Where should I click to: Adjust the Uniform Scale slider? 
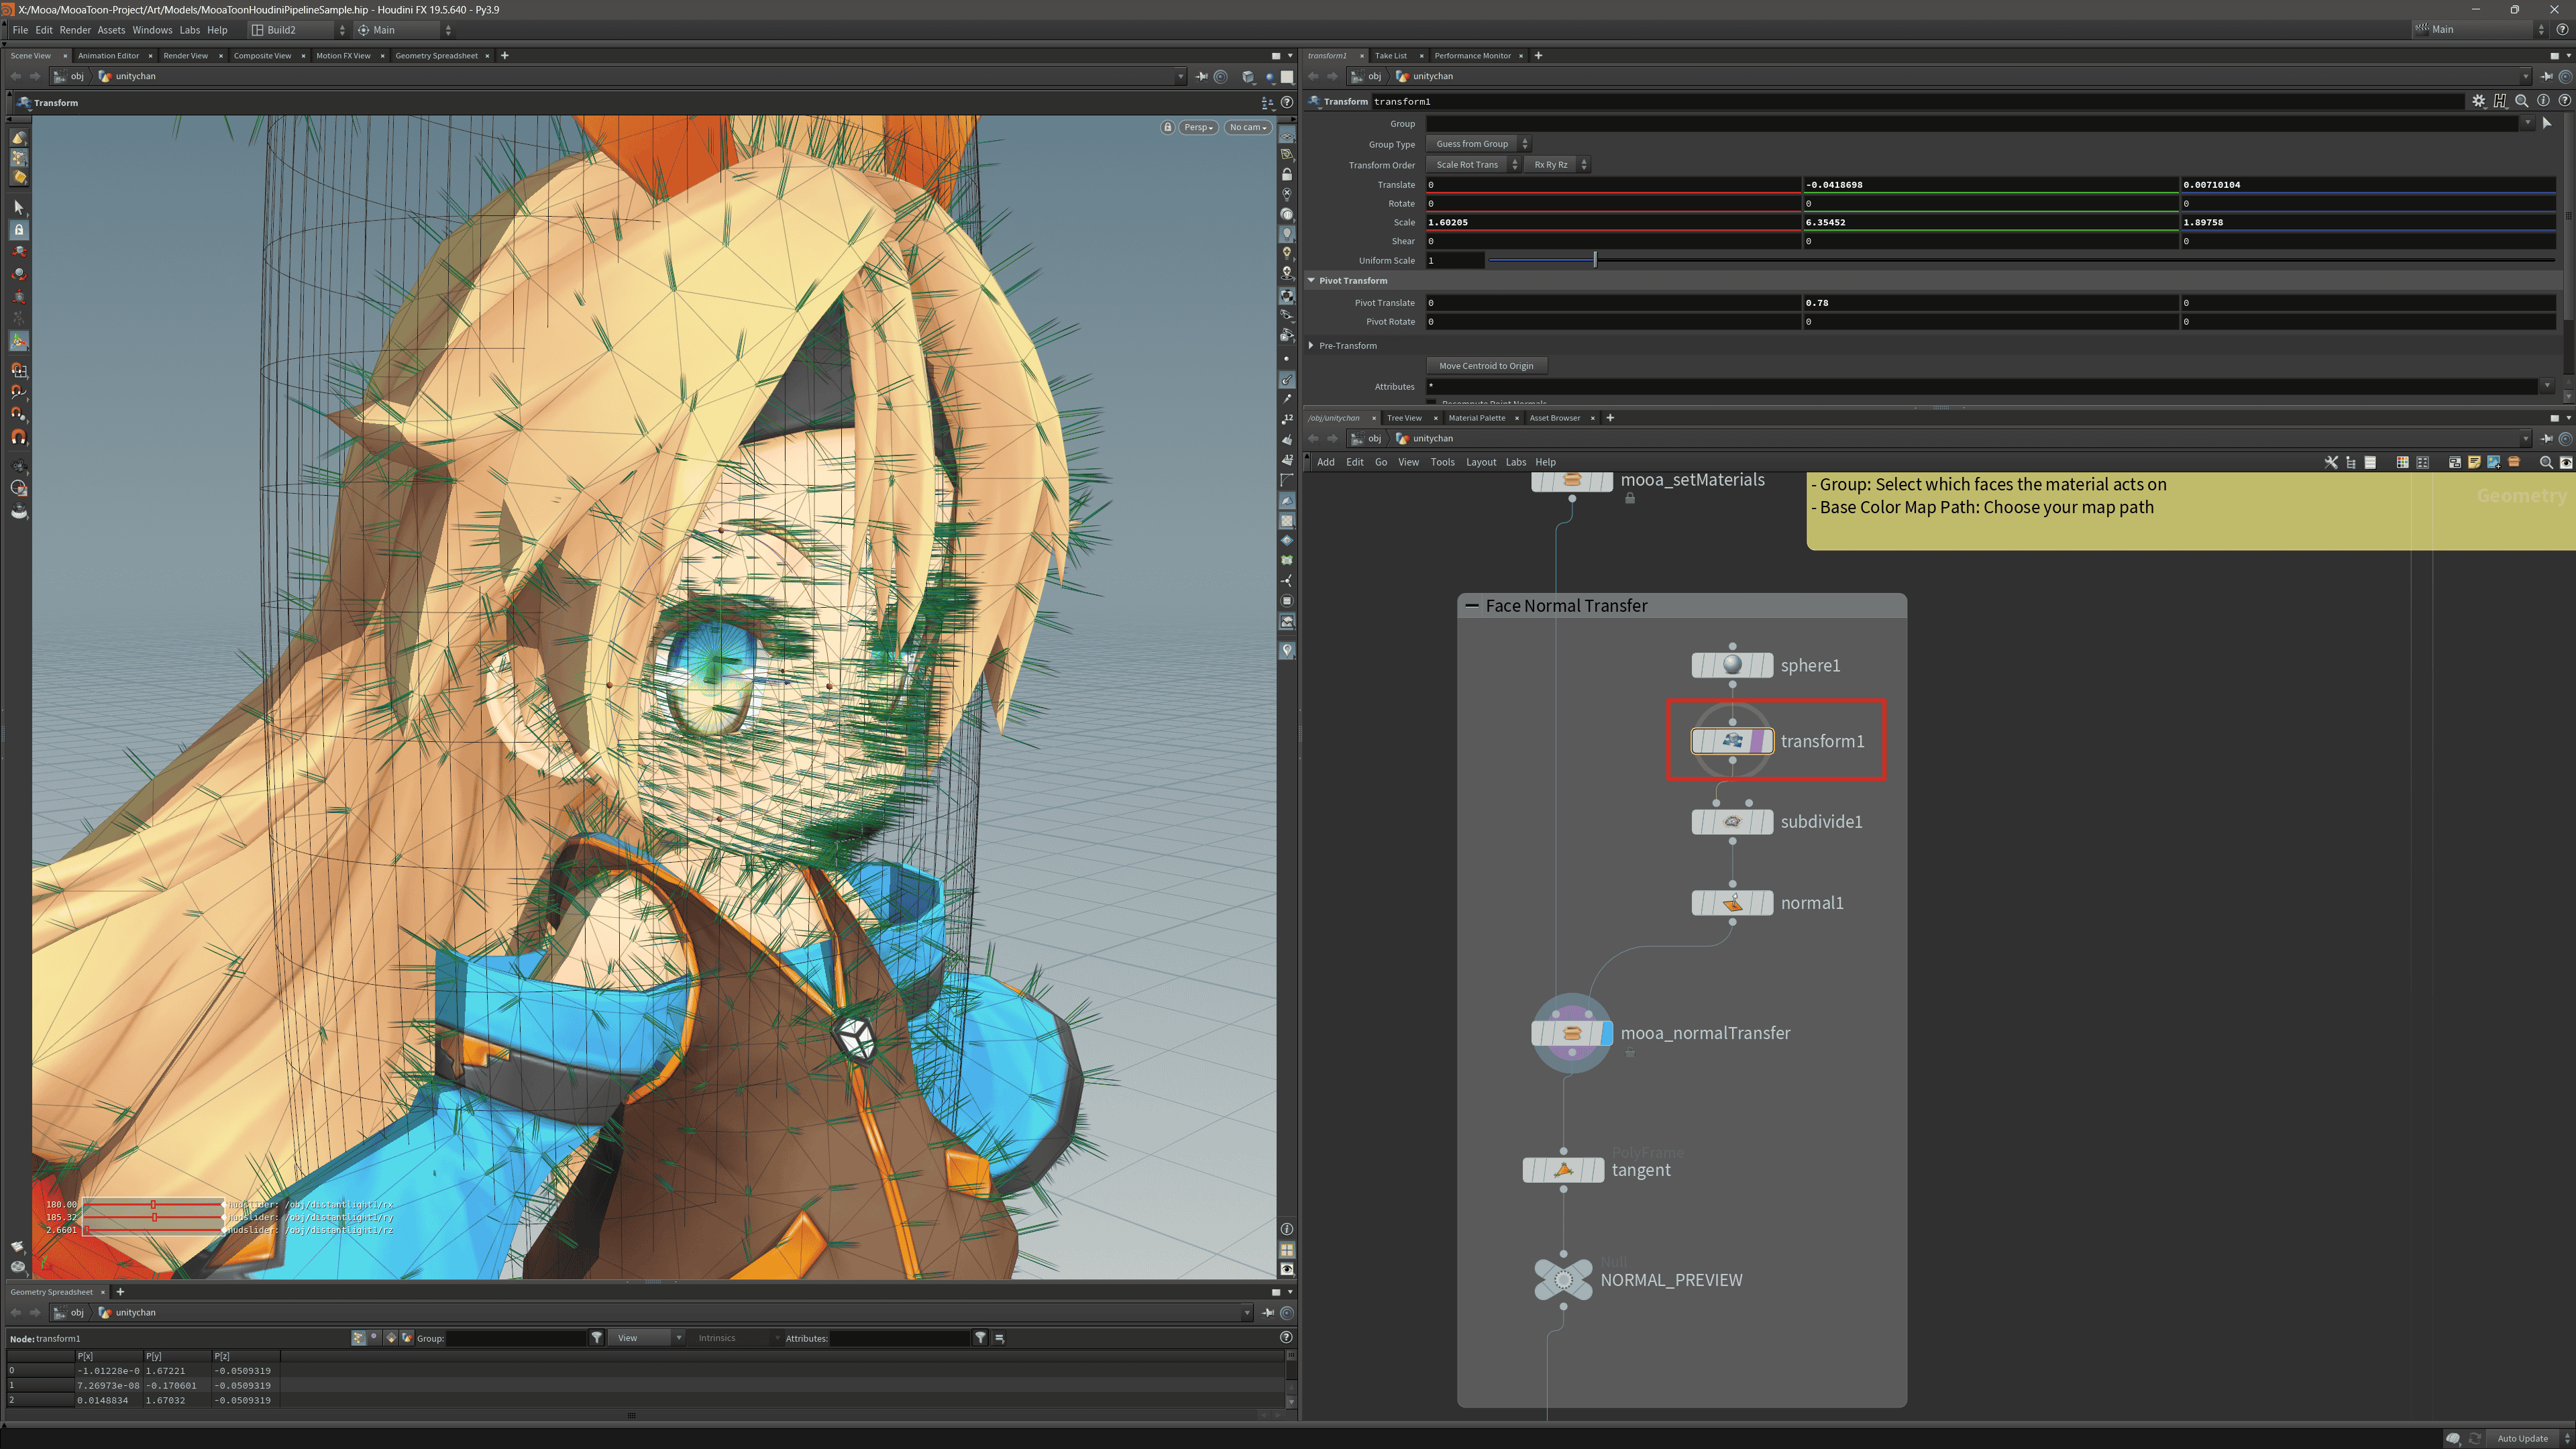click(2020, 260)
